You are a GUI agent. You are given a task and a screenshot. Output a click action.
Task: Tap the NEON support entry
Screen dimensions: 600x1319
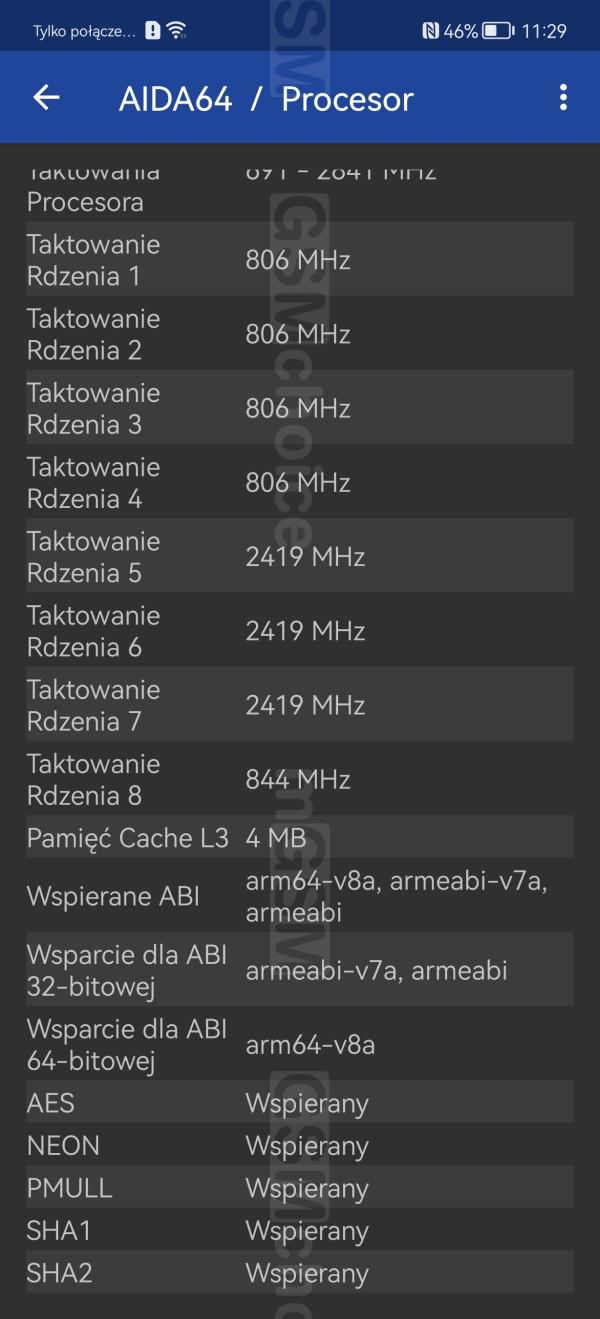[299, 1146]
